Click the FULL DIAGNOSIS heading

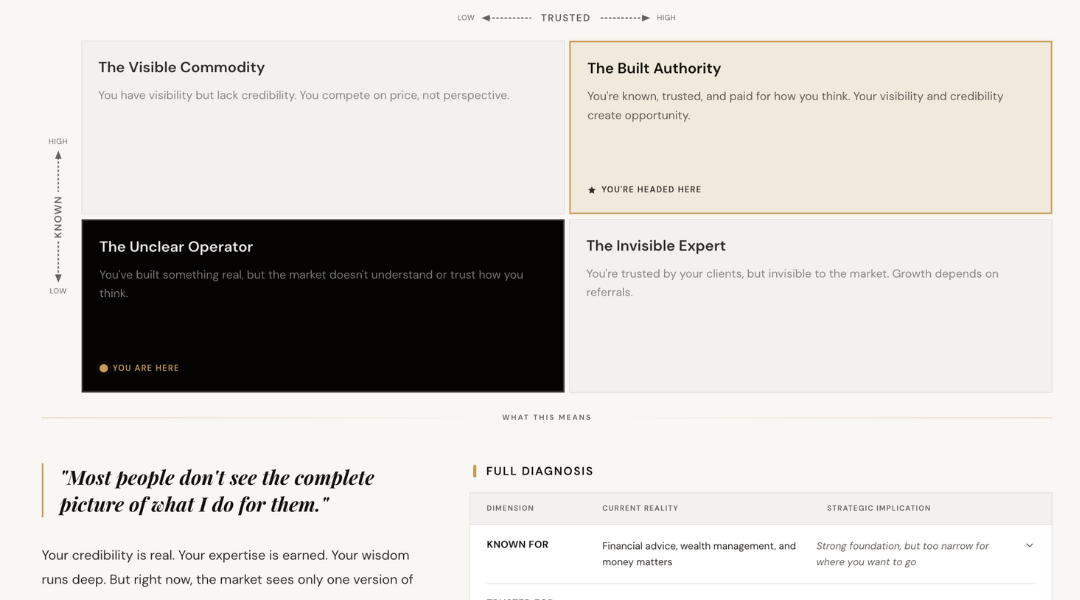[x=539, y=471]
